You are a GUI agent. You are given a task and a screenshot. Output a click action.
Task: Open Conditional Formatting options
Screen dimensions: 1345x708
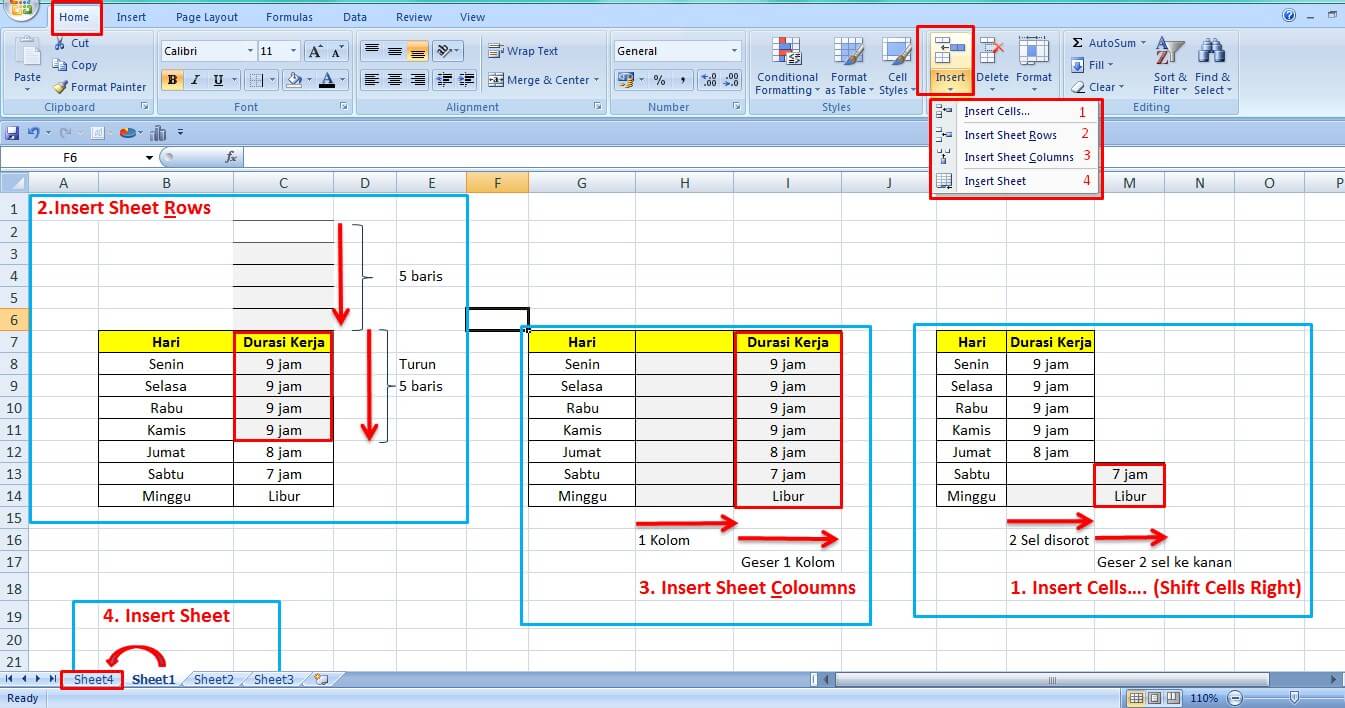coord(786,65)
